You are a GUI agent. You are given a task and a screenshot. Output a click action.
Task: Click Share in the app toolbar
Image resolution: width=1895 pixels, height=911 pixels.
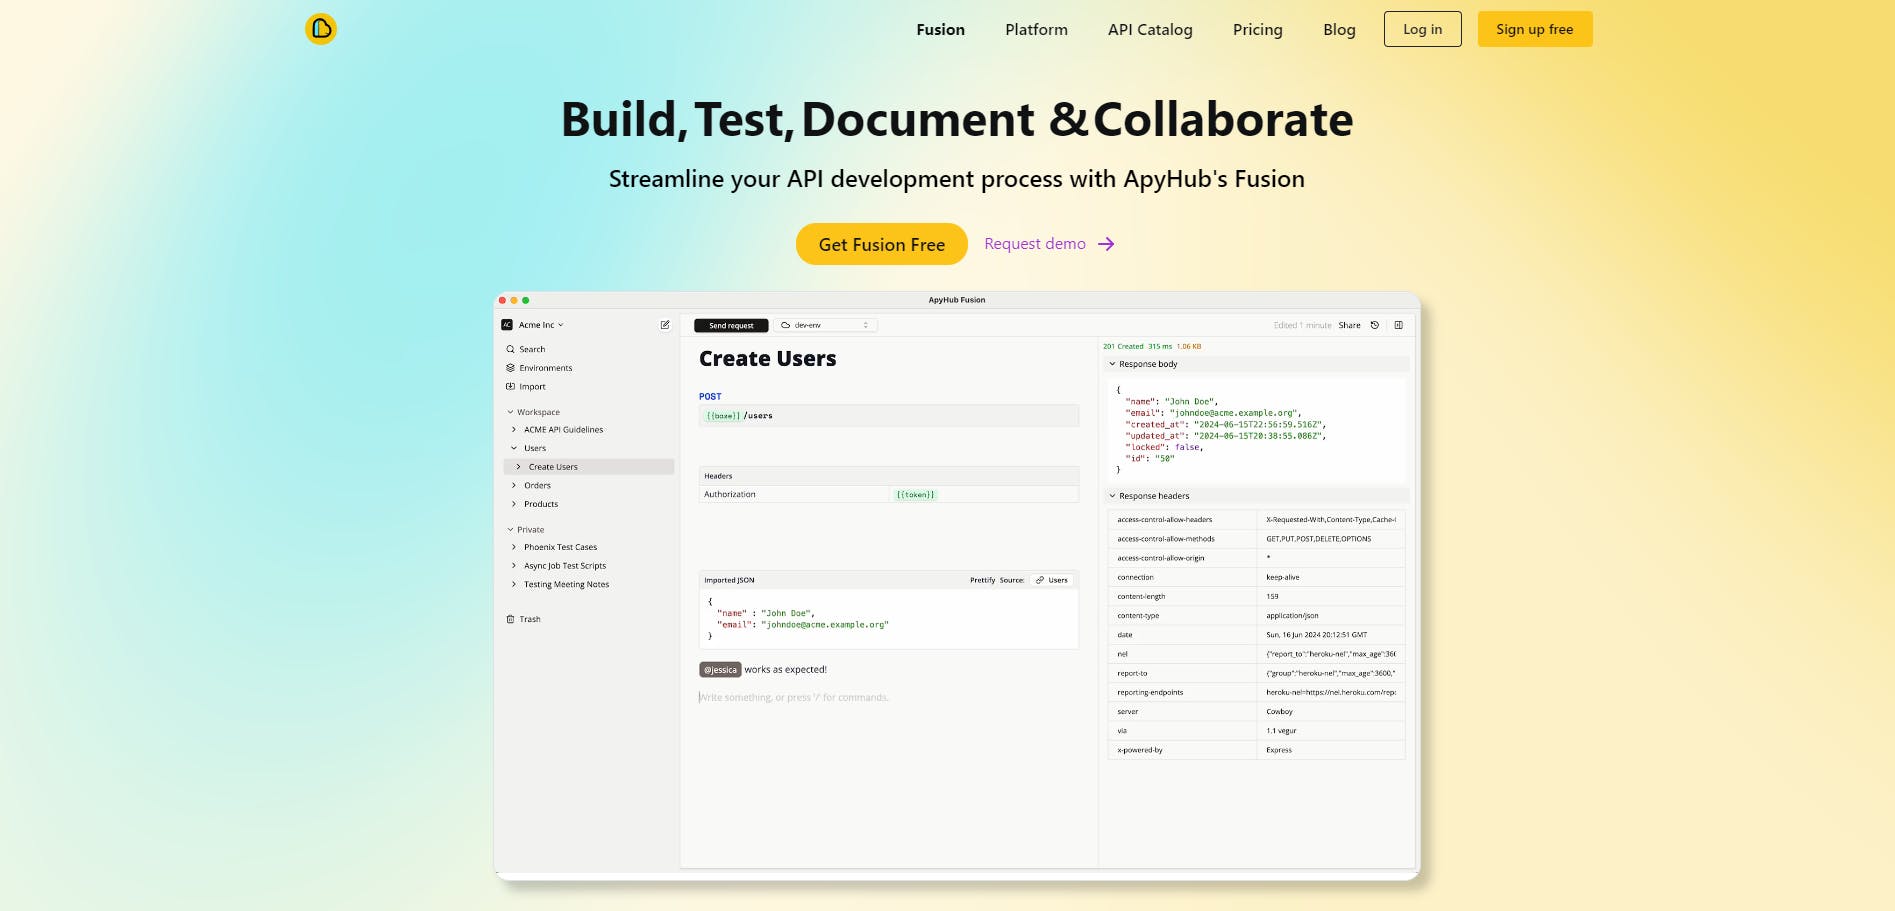1350,325
